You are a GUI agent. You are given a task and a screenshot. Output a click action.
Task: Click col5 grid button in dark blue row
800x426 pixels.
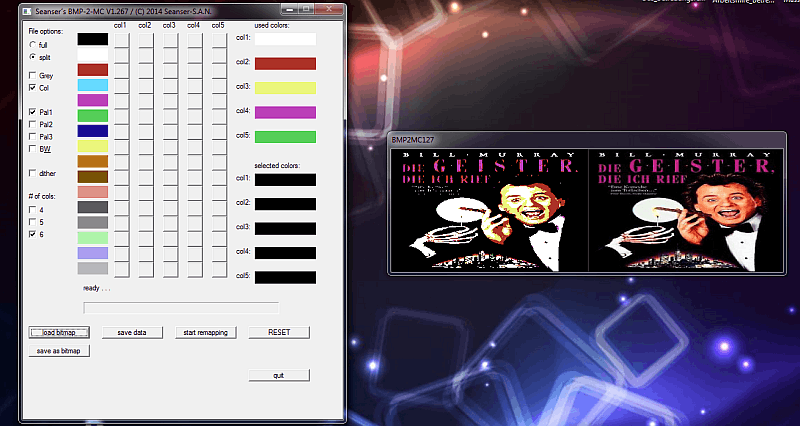[x=219, y=133]
